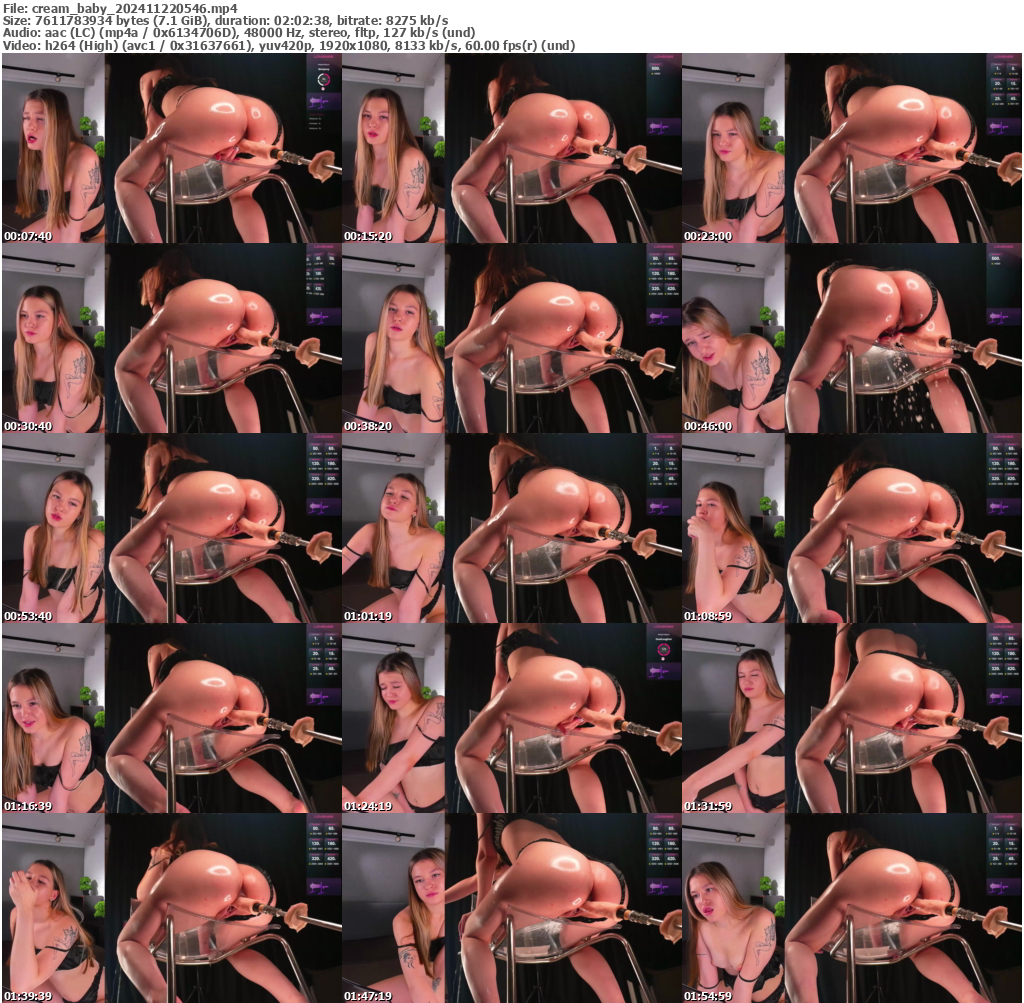Click the thumbnail marked 01:08:59
The height and width of the screenshot is (1003, 1024).
tap(852, 528)
